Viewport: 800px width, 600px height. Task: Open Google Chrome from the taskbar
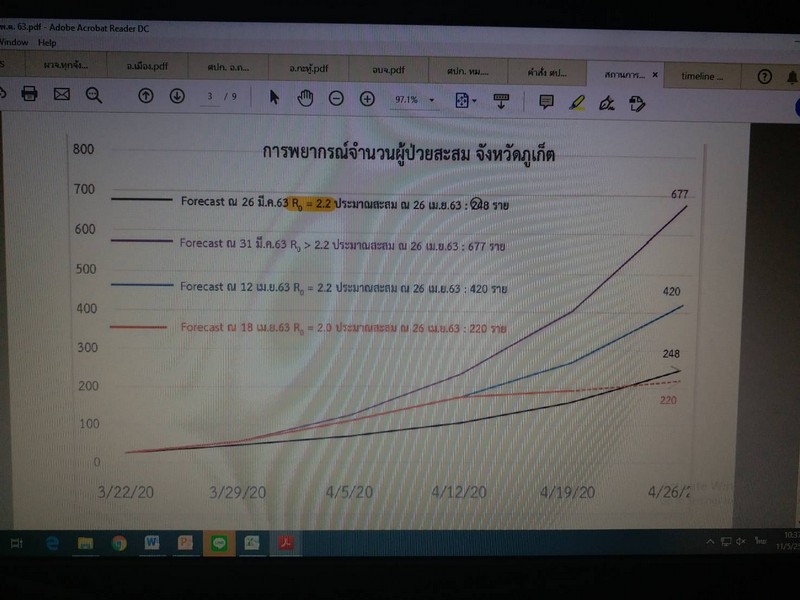pos(118,543)
